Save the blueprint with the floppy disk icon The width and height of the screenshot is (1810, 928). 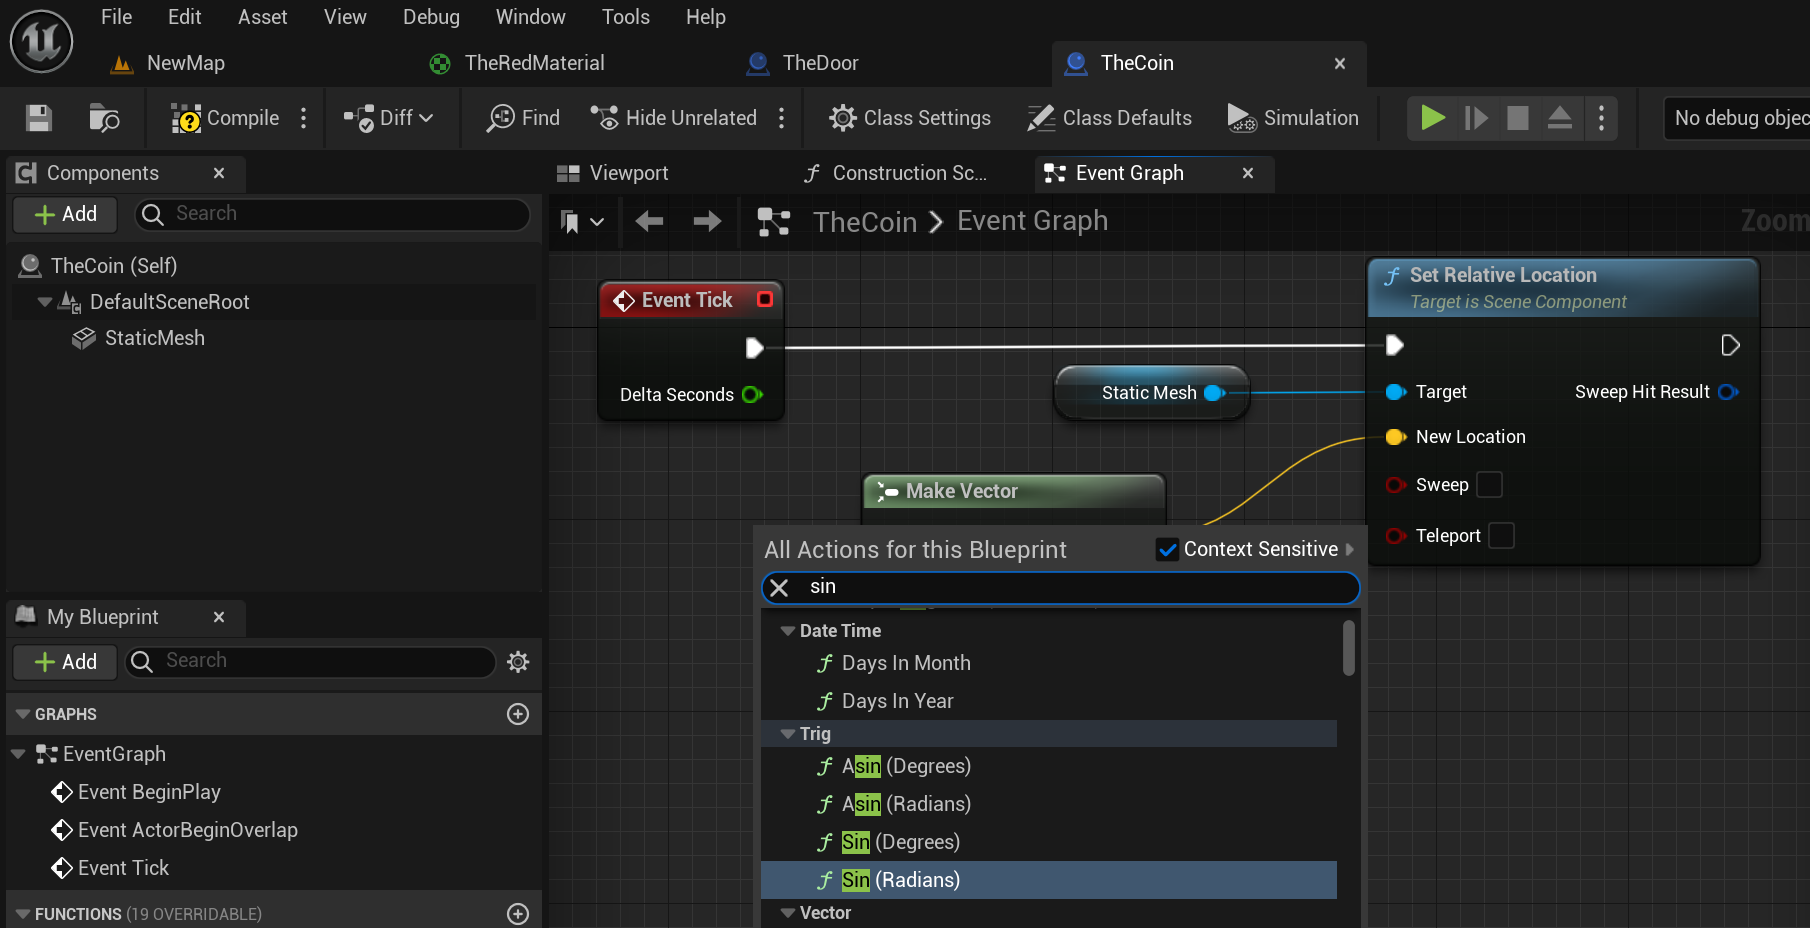pos(39,118)
